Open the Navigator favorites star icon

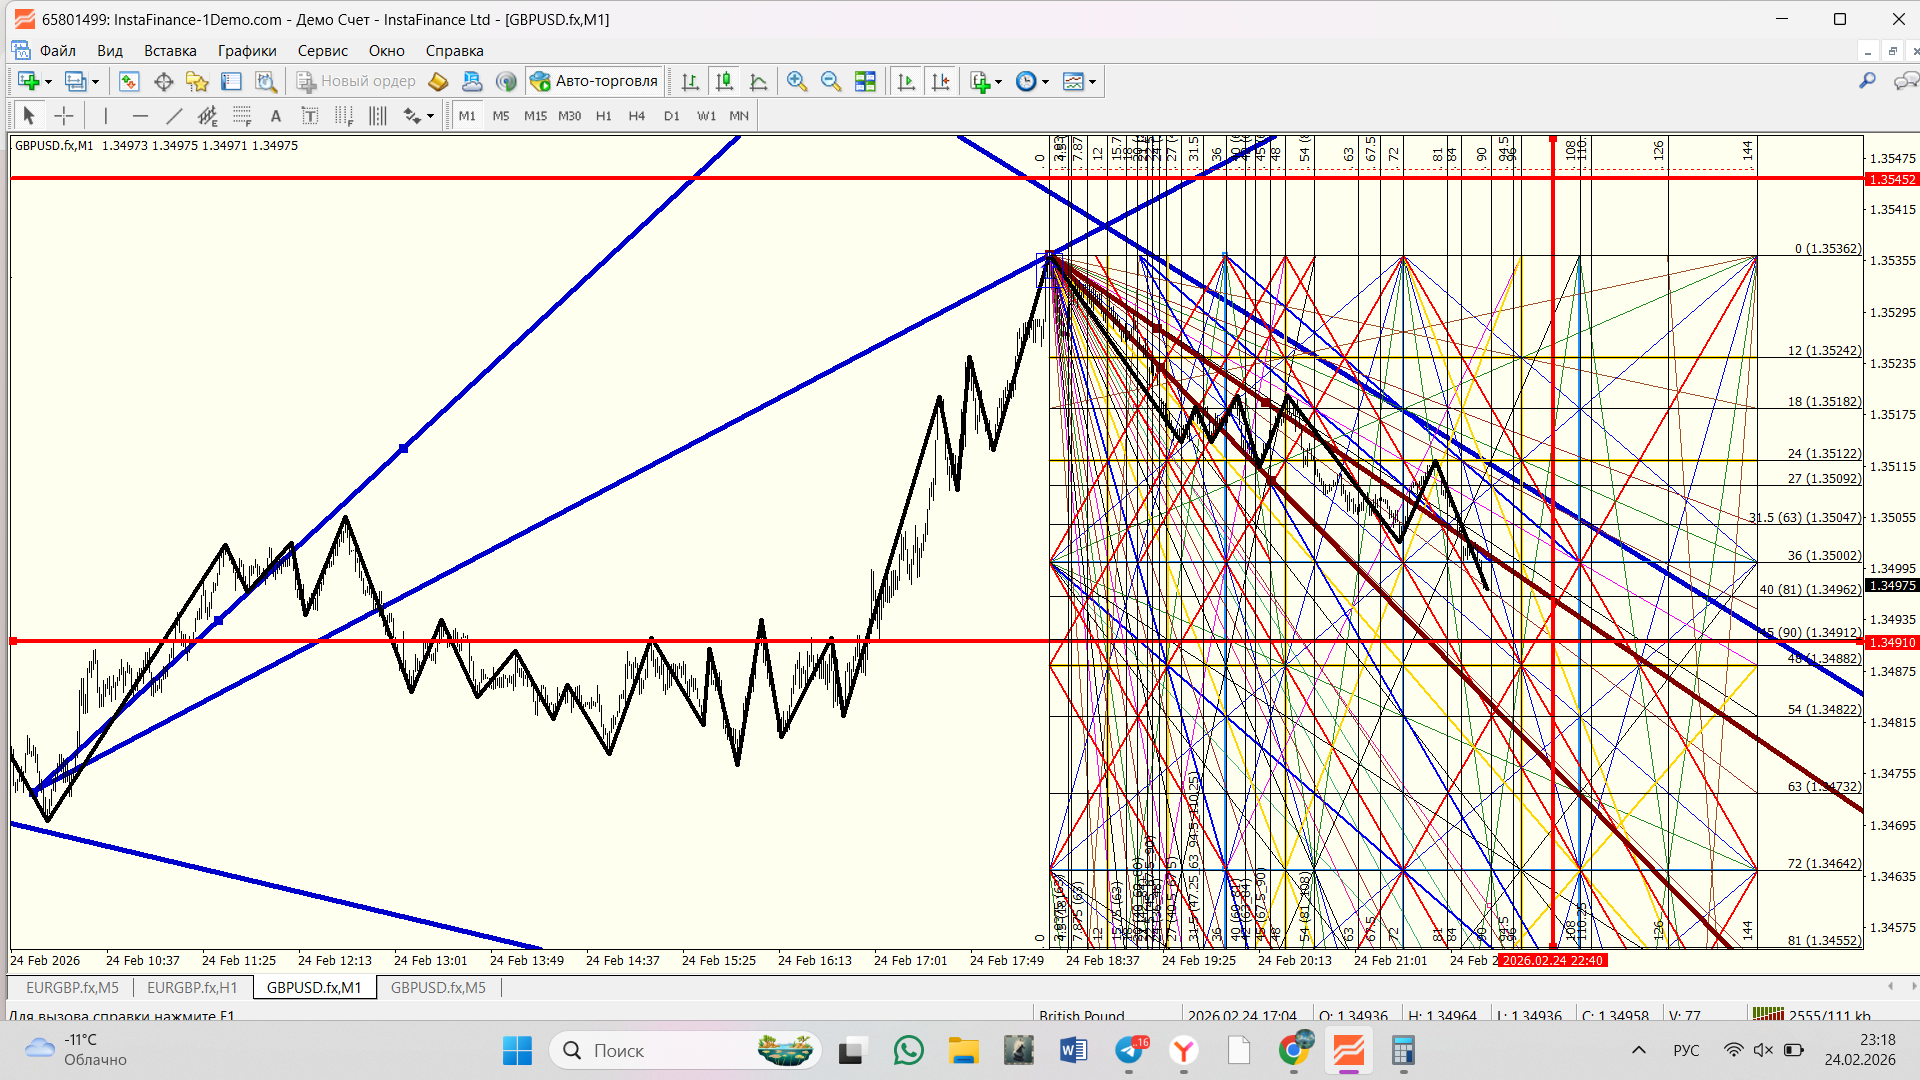(x=197, y=82)
